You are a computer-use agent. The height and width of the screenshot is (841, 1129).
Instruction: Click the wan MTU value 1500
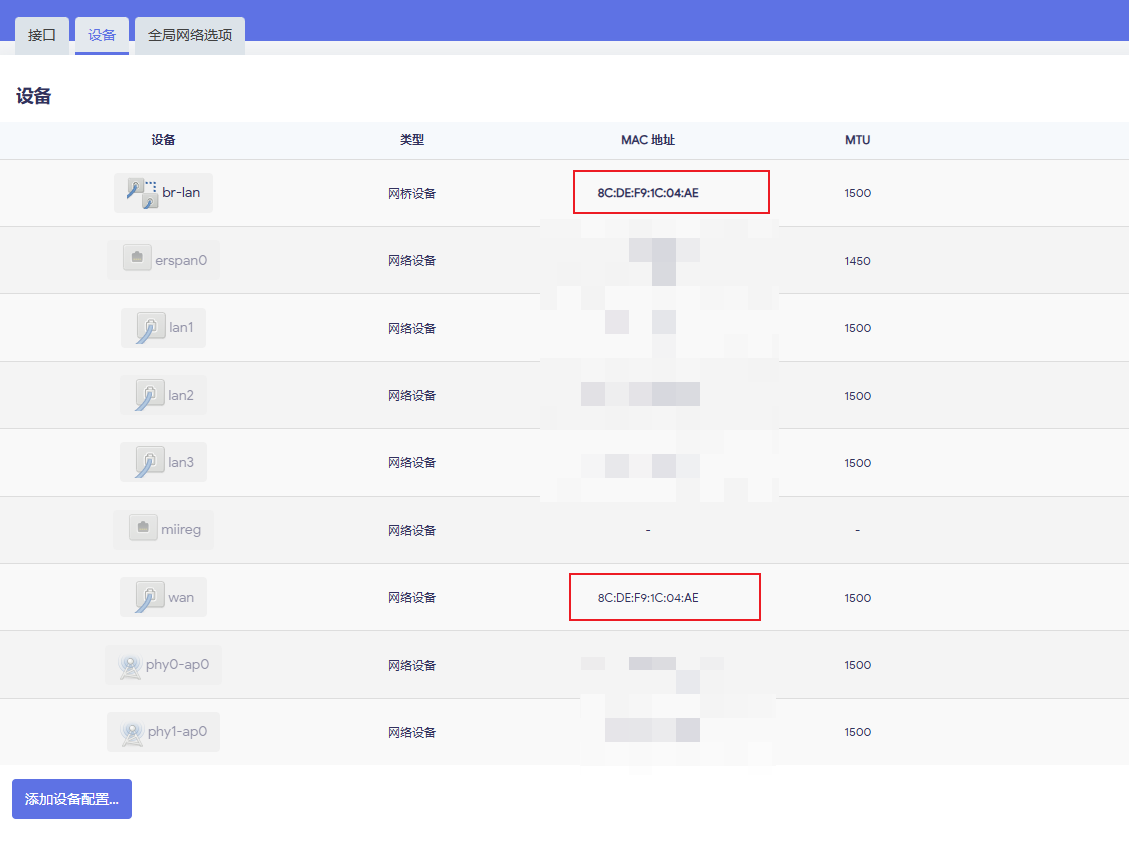pos(858,598)
